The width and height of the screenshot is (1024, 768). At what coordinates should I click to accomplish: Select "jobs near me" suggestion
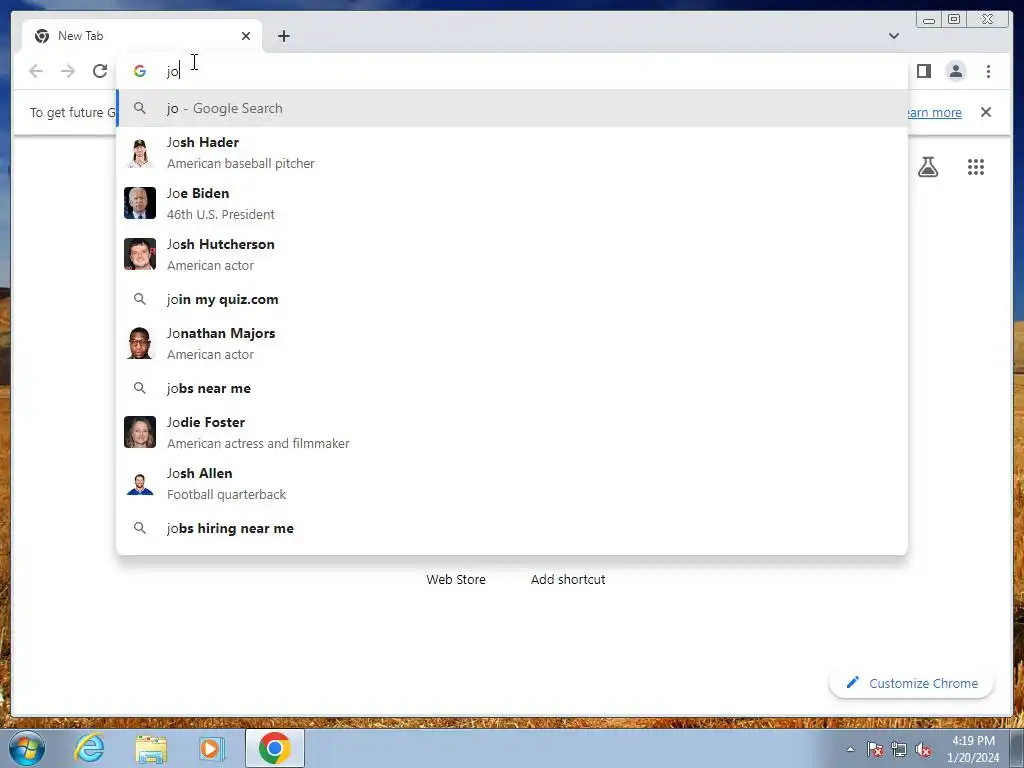pyautogui.click(x=512, y=389)
